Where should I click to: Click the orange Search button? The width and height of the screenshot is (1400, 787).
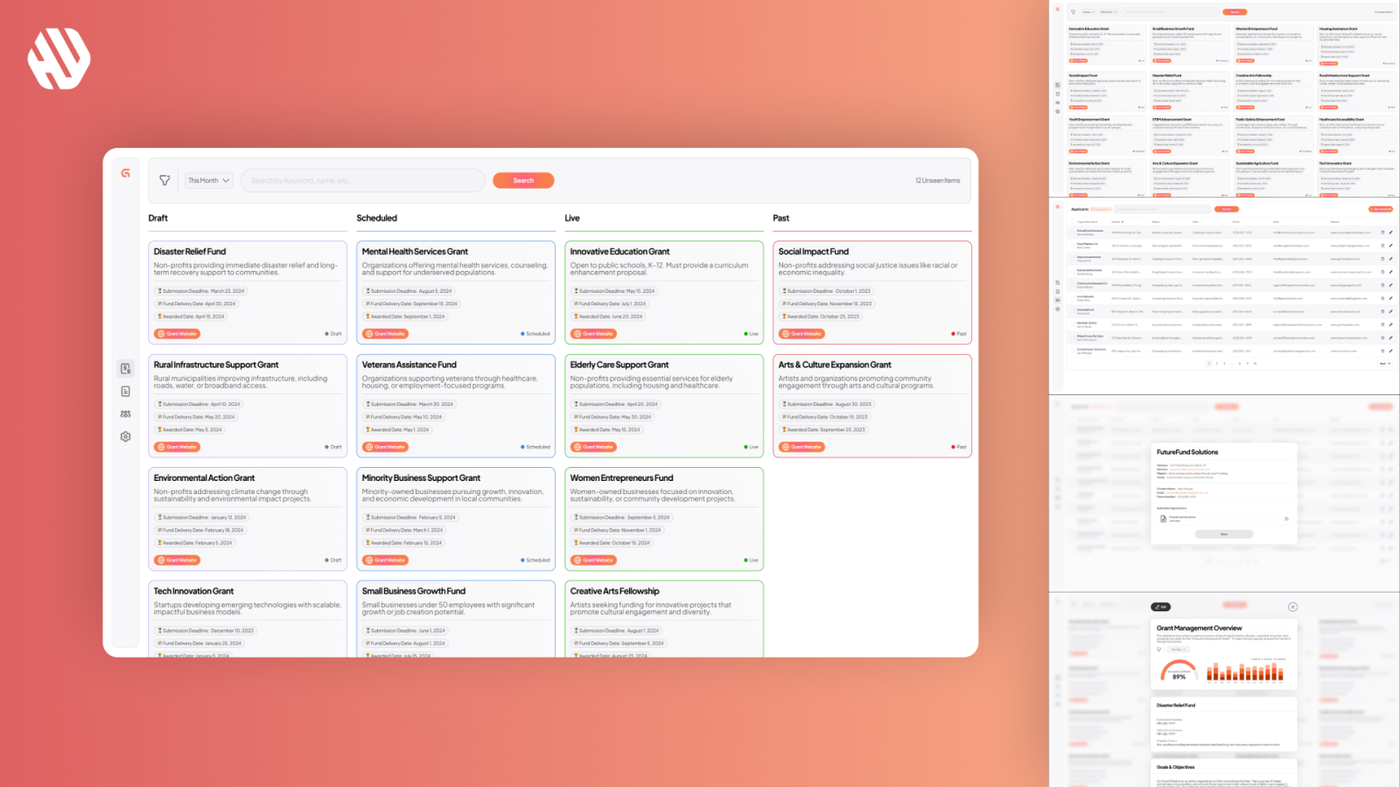click(523, 181)
